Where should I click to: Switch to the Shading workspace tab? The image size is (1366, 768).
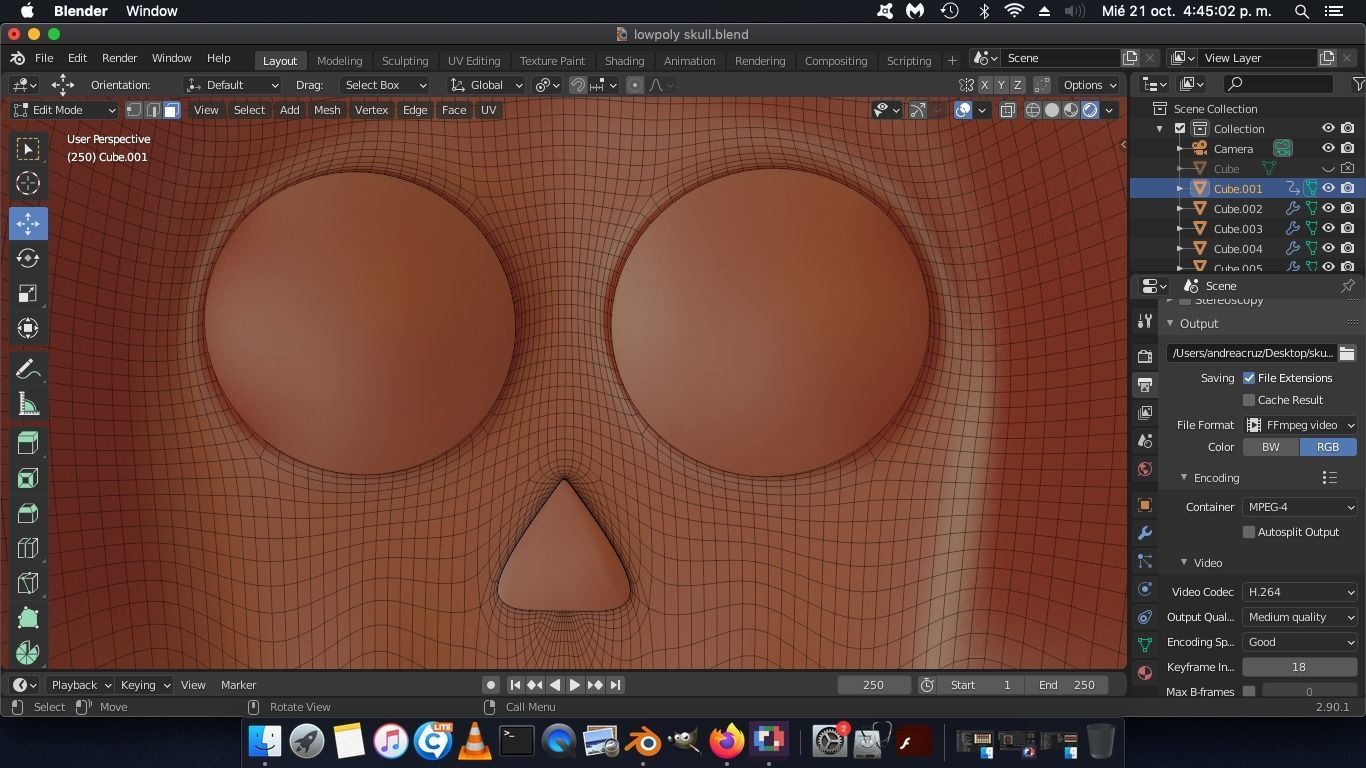[624, 60]
